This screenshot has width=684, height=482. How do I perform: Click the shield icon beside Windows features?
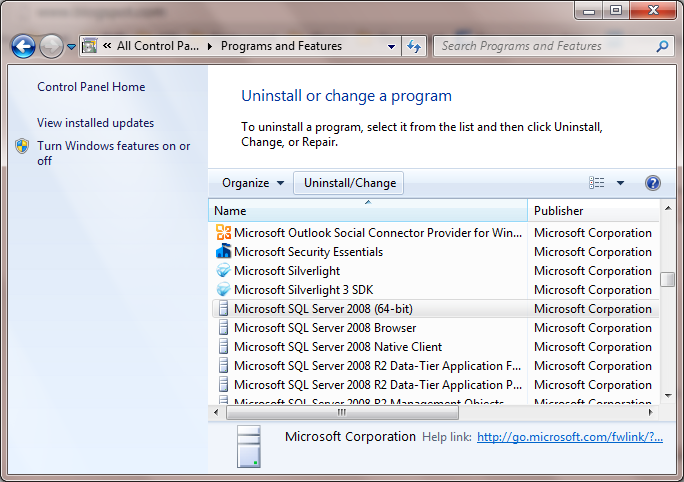(22, 146)
